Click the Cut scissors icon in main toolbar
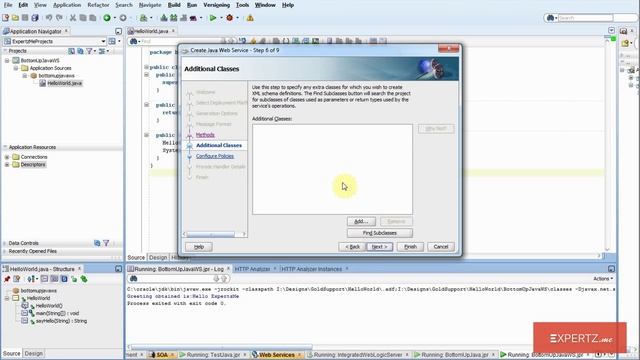Image resolution: width=640 pixels, height=360 pixels. point(73,18)
